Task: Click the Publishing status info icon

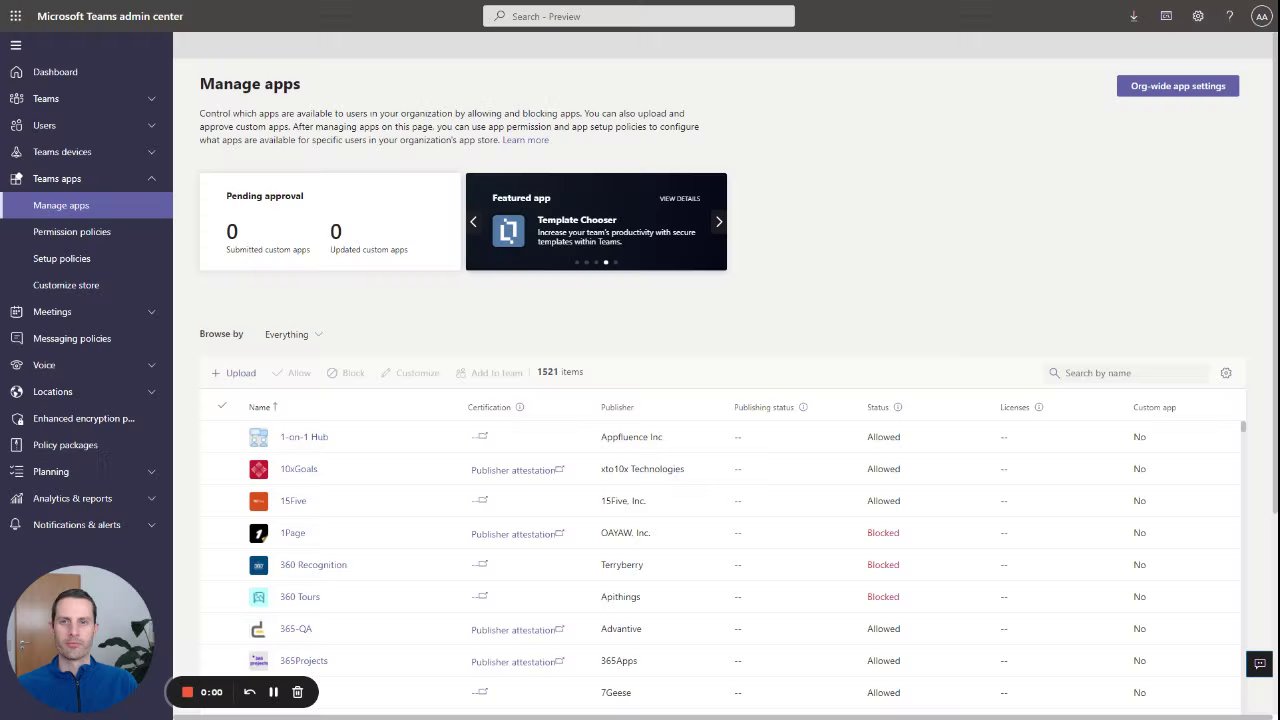Action: click(x=803, y=407)
